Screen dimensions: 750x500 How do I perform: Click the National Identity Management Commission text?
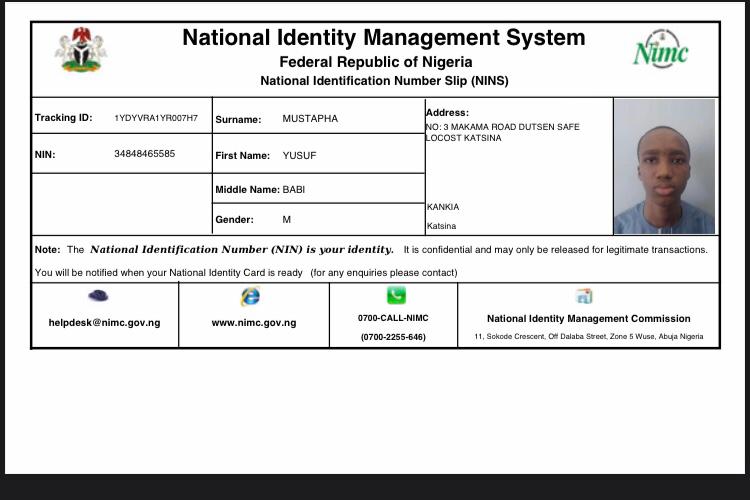[x=588, y=319]
